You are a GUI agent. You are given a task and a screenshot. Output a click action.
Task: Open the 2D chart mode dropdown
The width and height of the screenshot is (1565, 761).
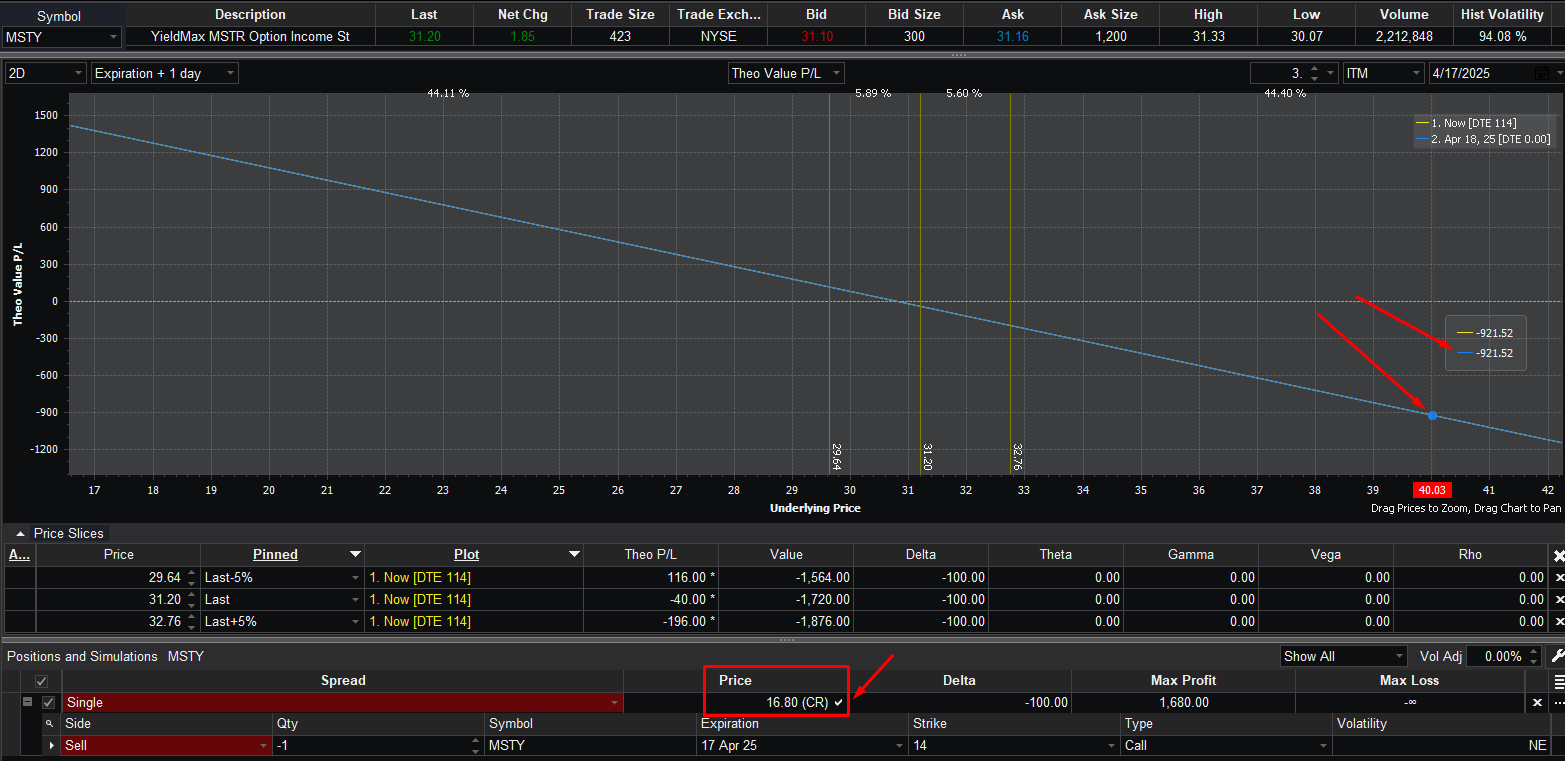pos(79,74)
